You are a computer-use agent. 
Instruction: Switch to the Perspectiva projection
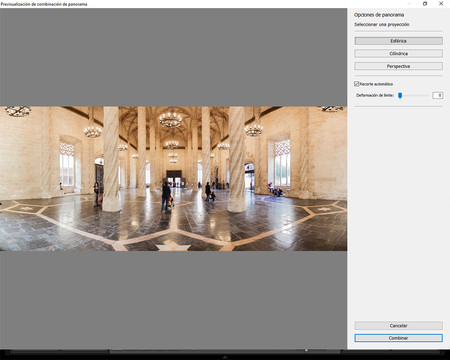(x=398, y=66)
